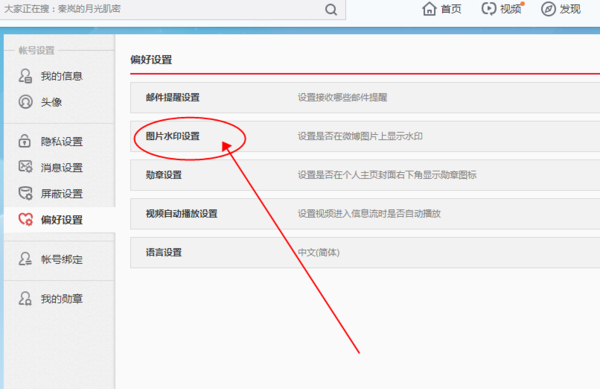Image resolution: width=600 pixels, height=389 pixels.
Task: Click the 头像 avatar icon
Action: (25, 102)
